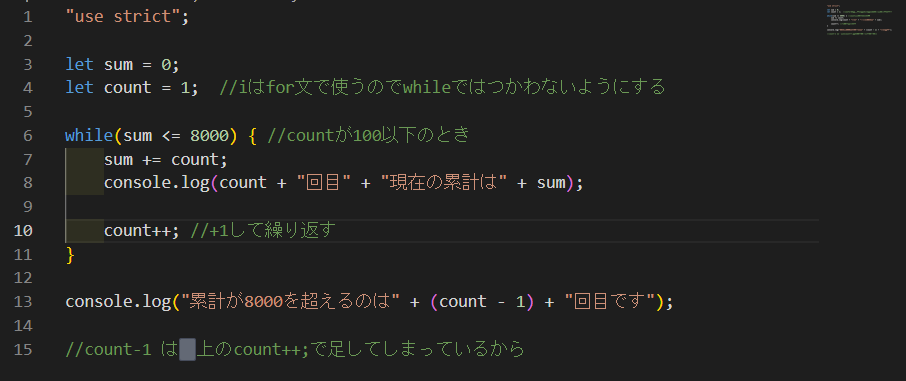This screenshot has width=906, height=381.
Task: Click line number 1 in the gutter
Action: click(x=27, y=17)
